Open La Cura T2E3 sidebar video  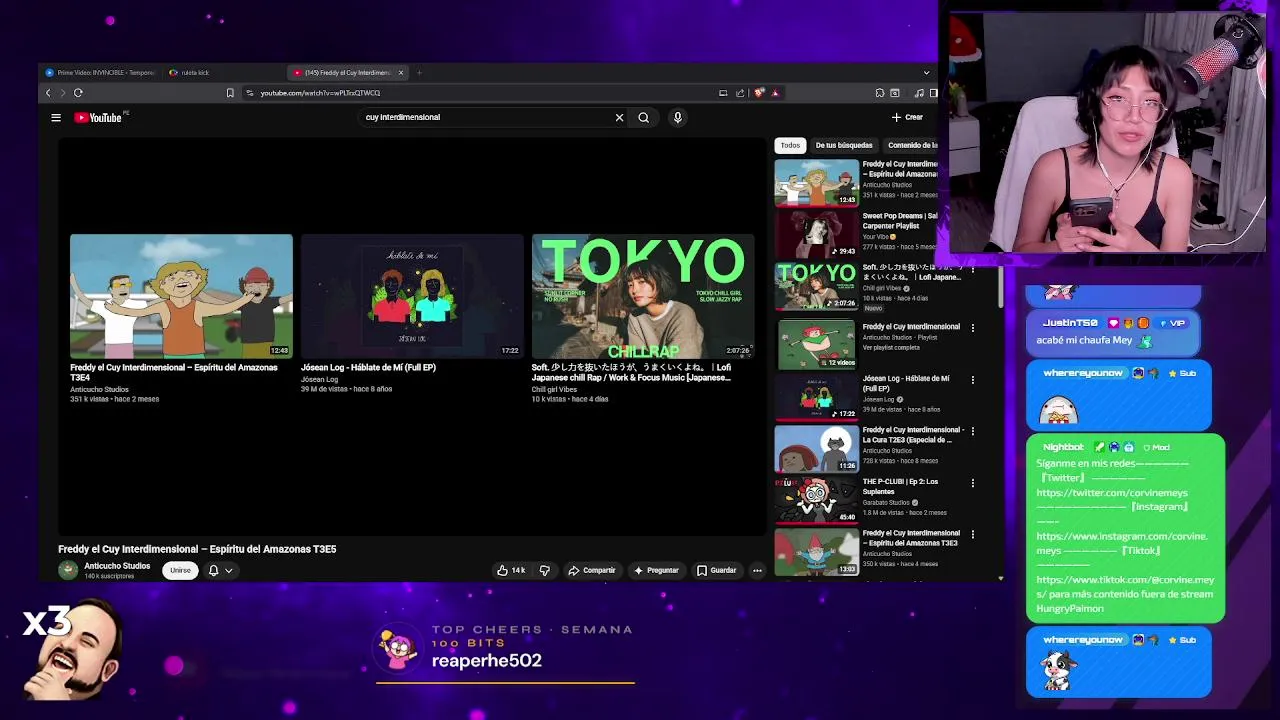pyautogui.click(x=816, y=447)
